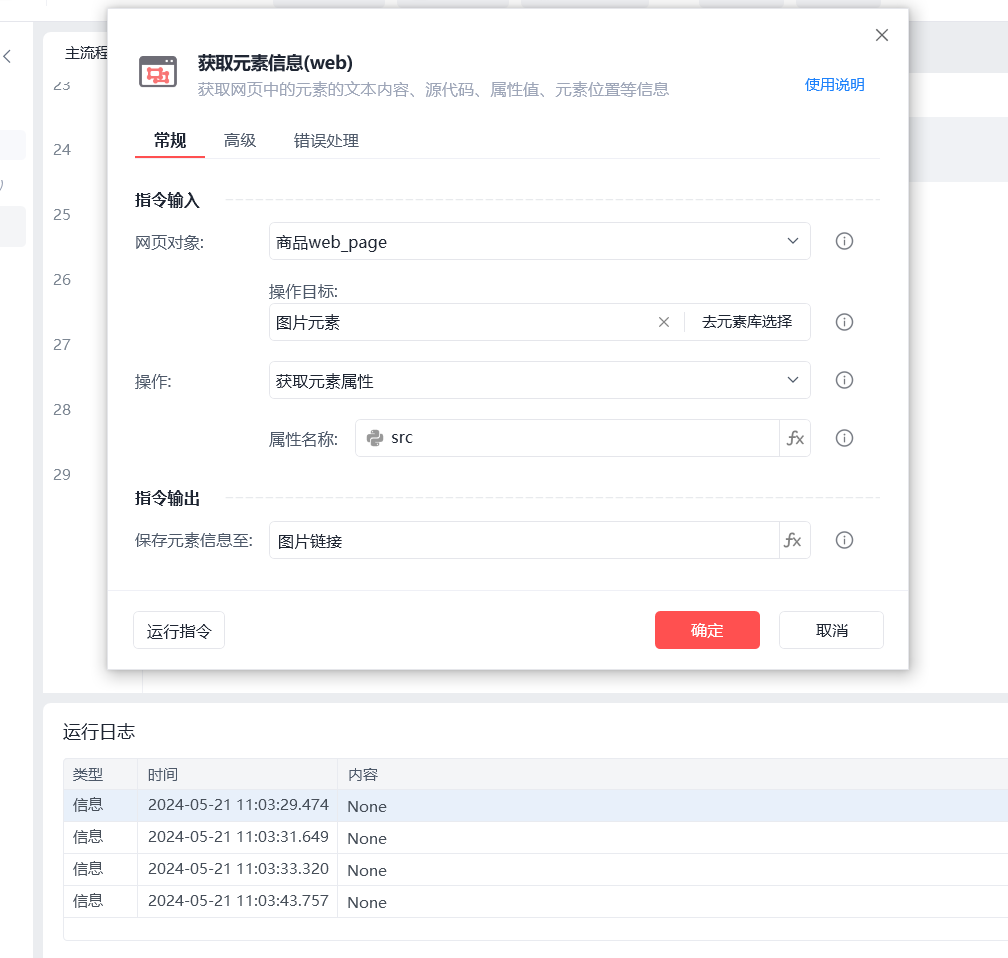Click the 运行指令 button

(x=179, y=631)
